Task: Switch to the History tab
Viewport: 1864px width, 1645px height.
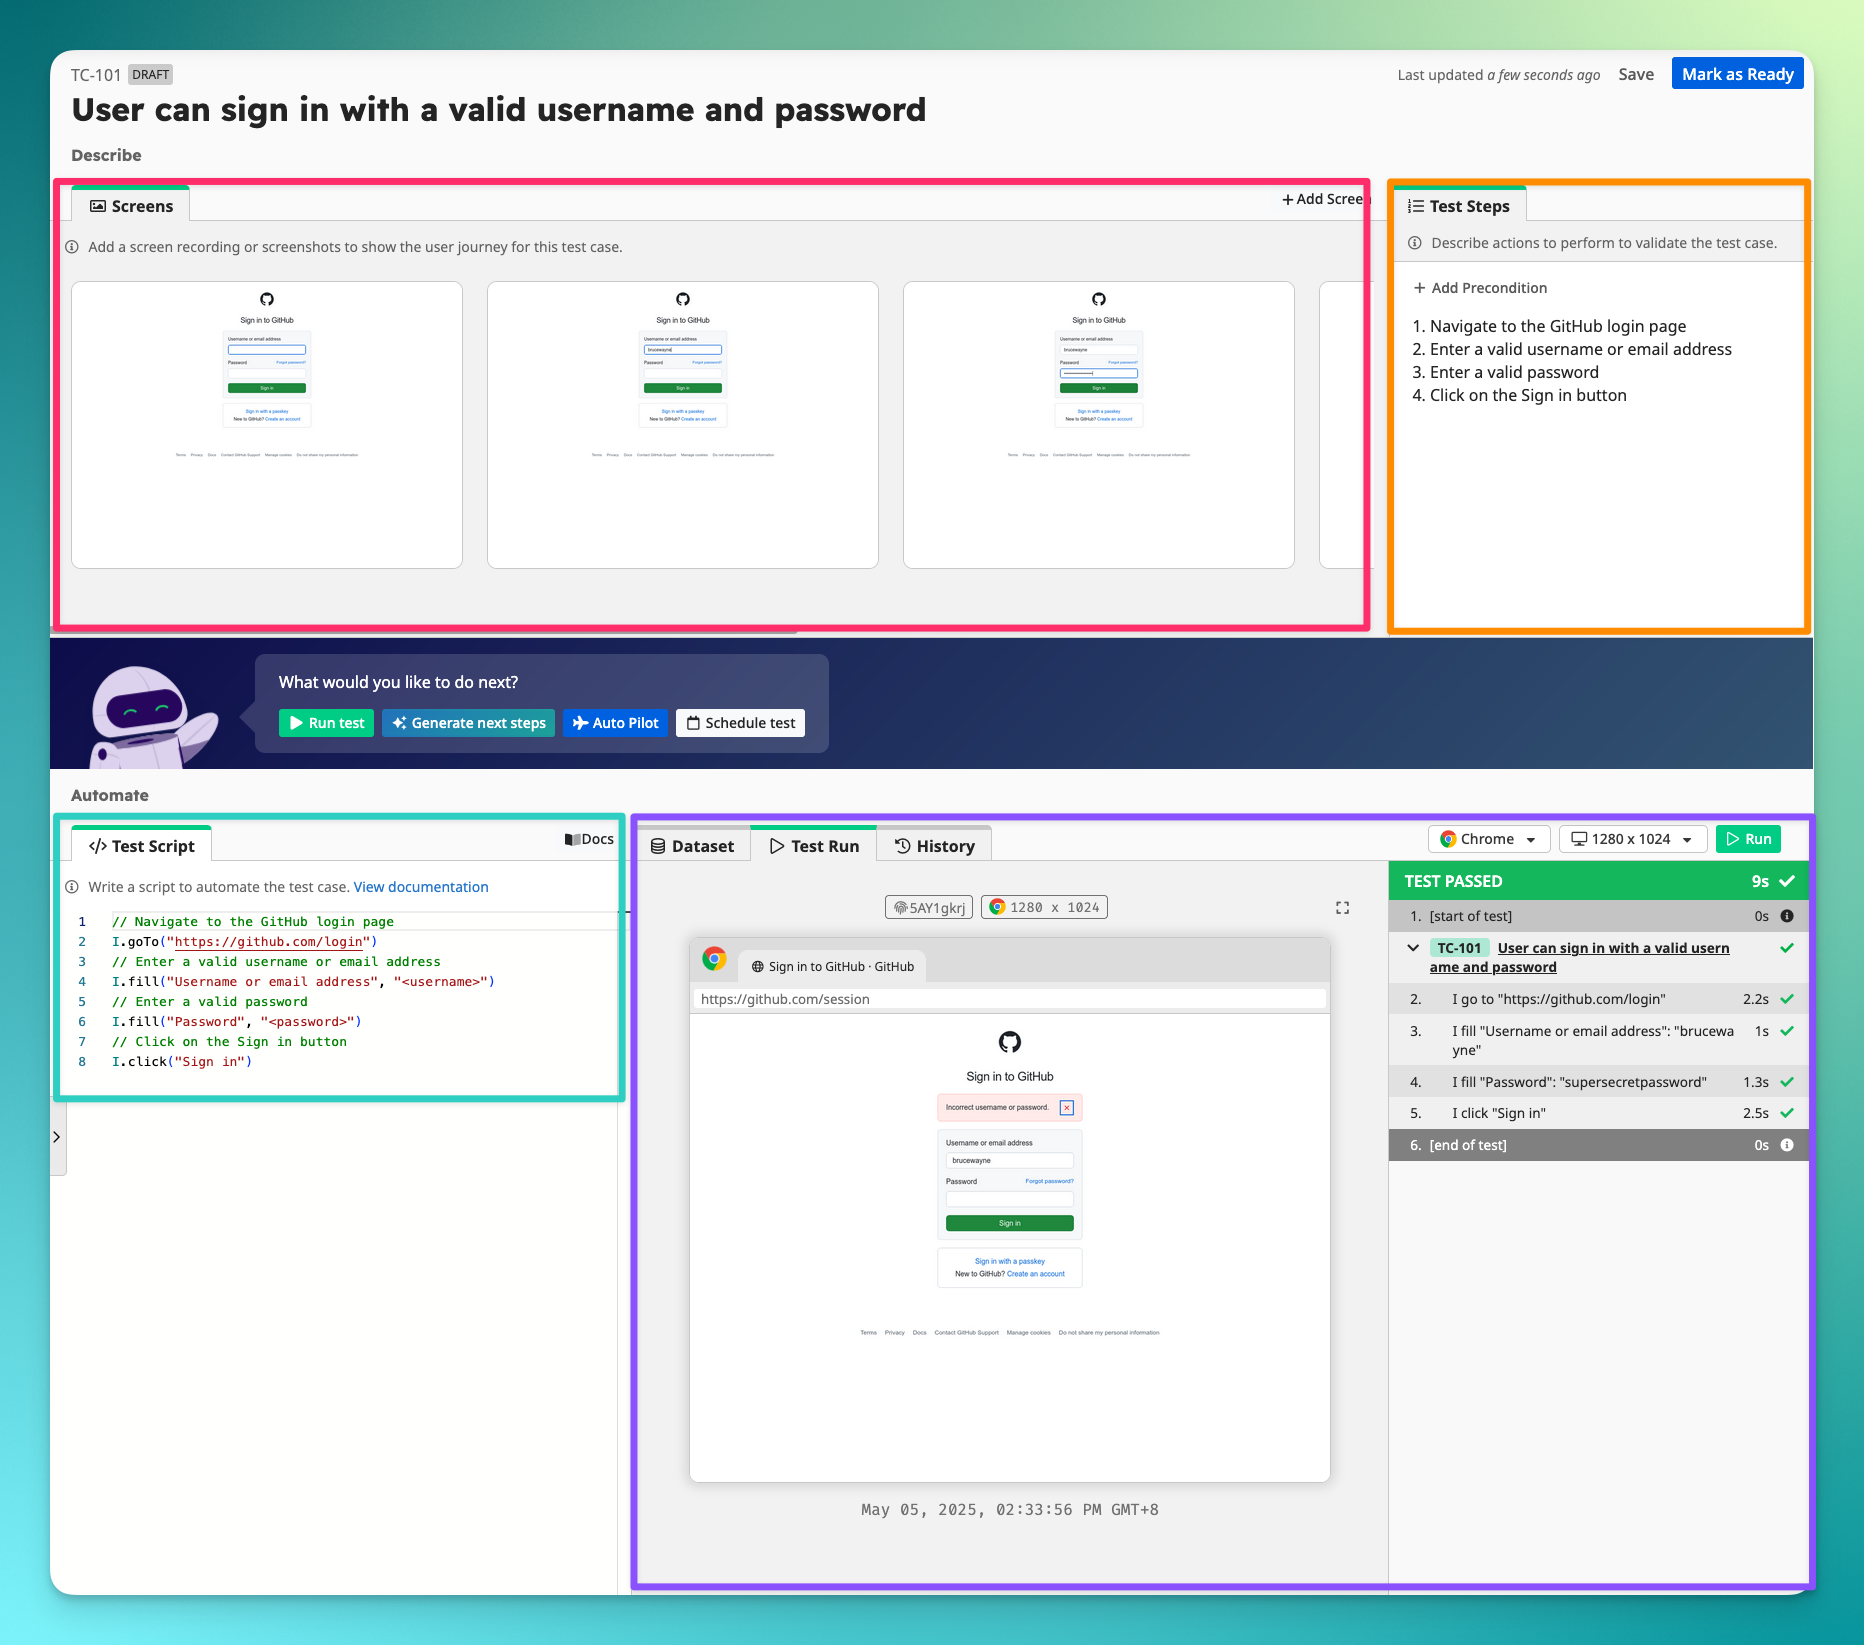Action: pos(935,846)
